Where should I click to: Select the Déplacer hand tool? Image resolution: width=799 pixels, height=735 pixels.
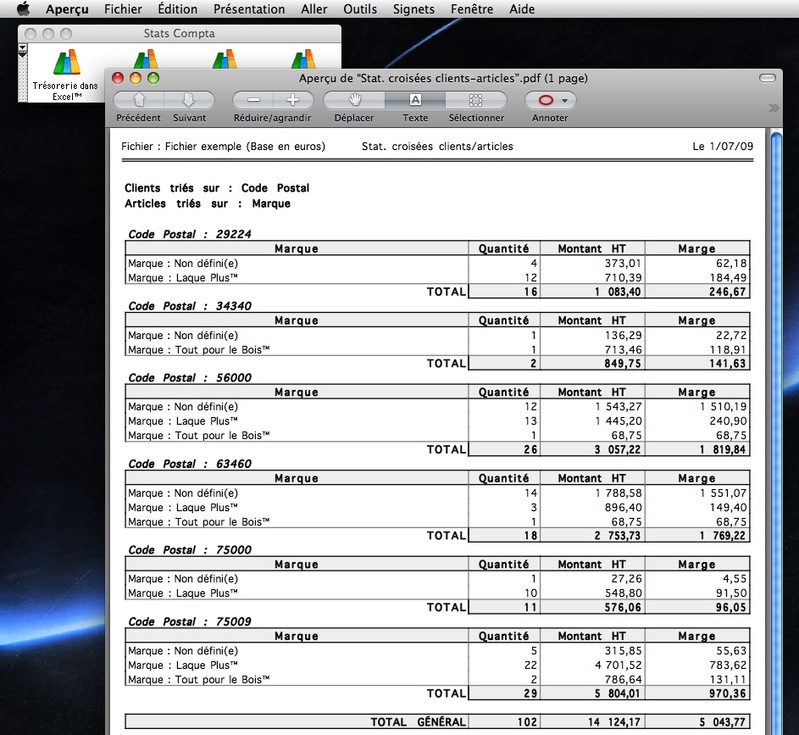point(354,100)
